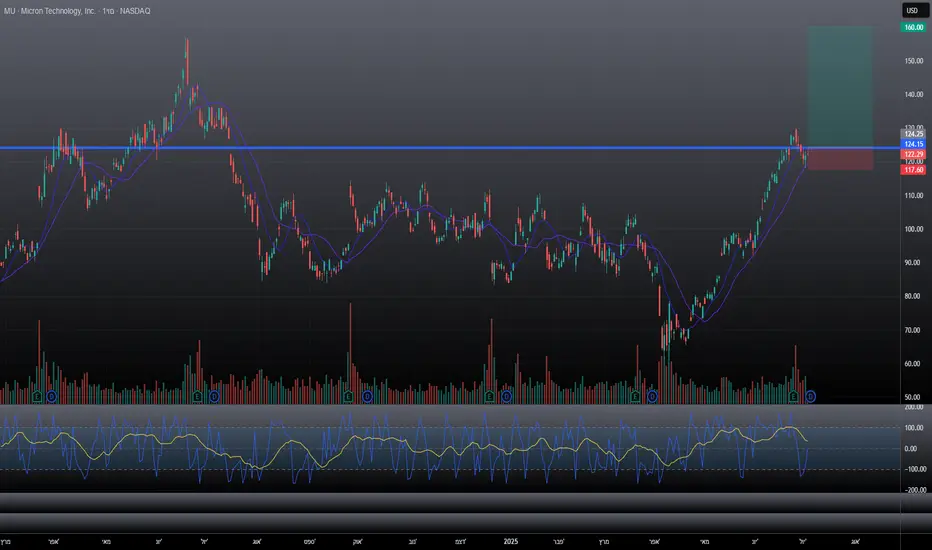
Task: Open the earnings E marker of late March 2025
Action: (635, 396)
